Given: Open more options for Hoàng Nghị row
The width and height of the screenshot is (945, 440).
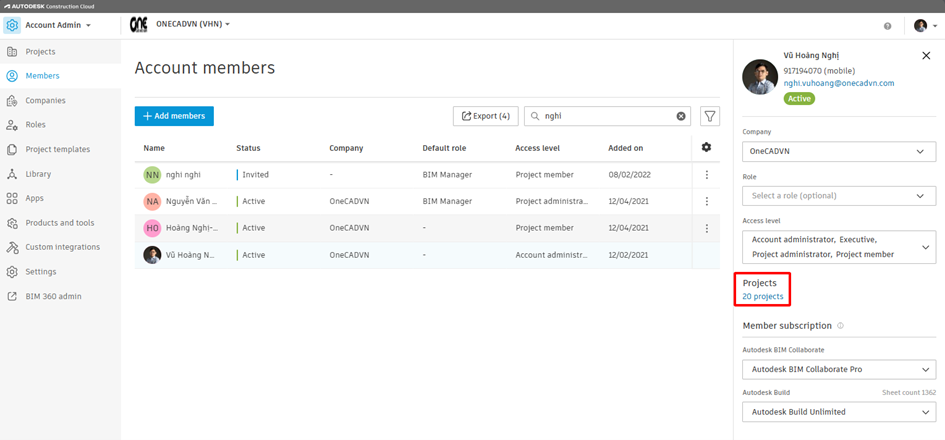Looking at the screenshot, I should [x=706, y=228].
